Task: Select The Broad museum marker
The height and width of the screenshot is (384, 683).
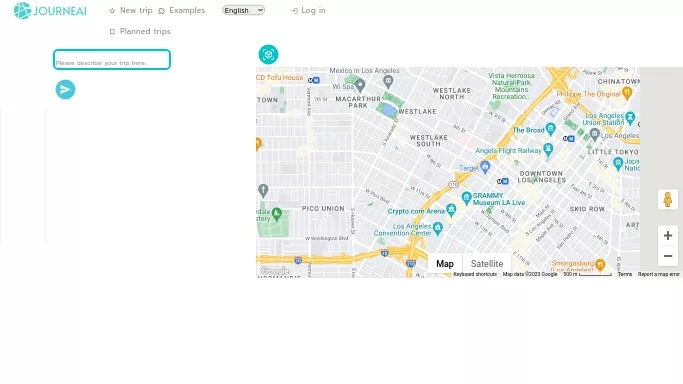Action: [x=551, y=129]
